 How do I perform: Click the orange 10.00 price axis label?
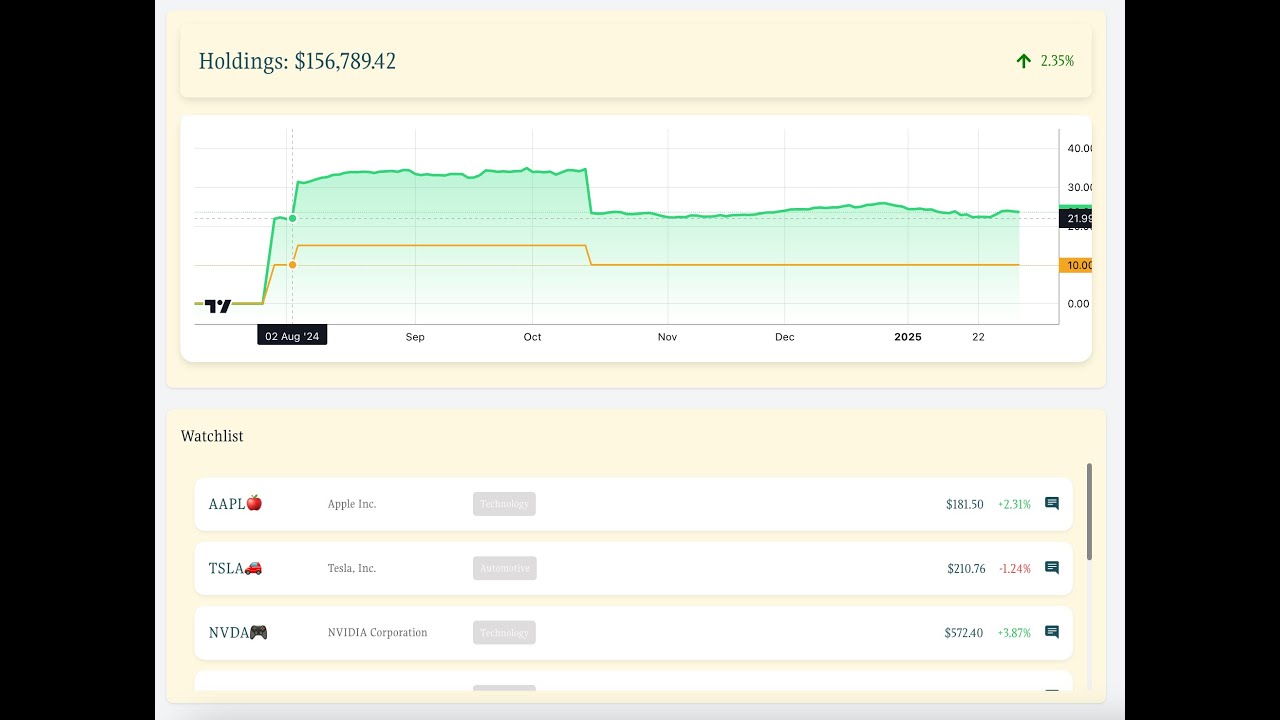pos(1075,265)
